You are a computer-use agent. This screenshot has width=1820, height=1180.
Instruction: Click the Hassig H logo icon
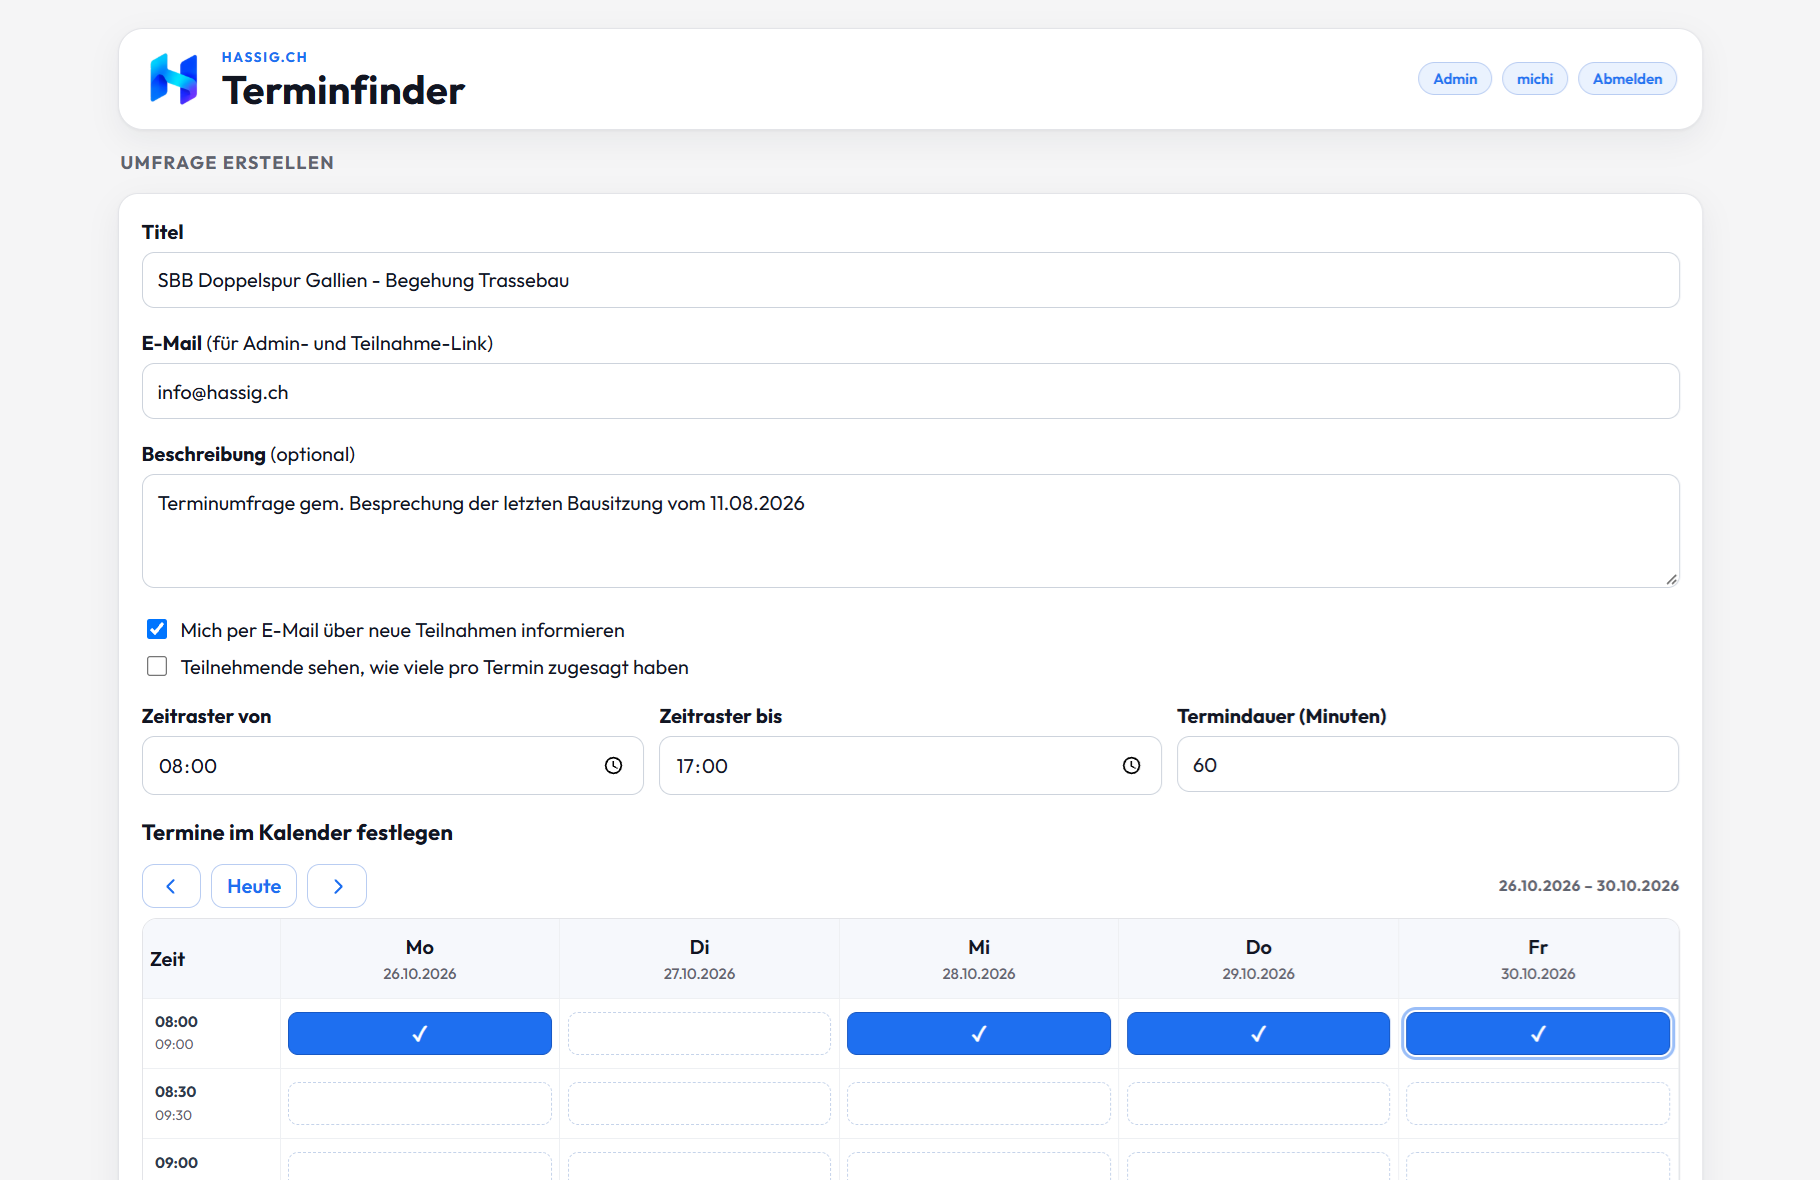click(174, 79)
